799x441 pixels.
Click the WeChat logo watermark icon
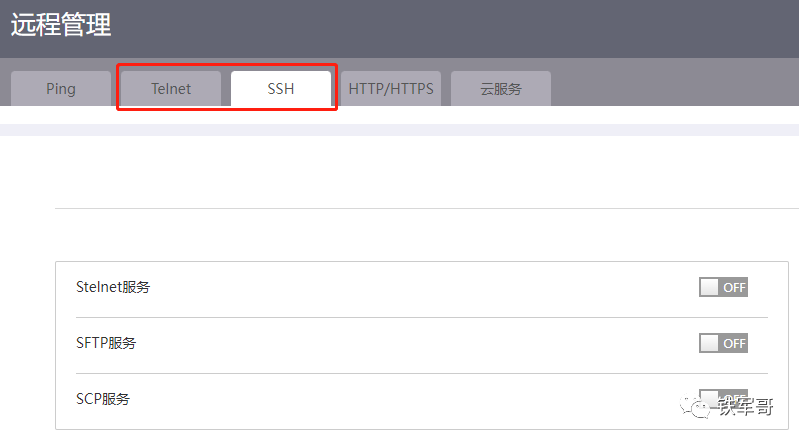[x=692, y=405]
